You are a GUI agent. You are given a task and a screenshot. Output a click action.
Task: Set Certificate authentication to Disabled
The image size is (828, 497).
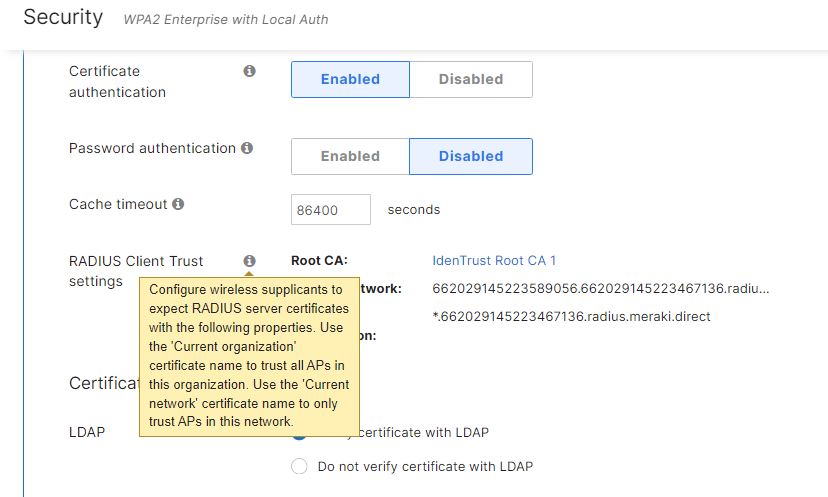pos(470,80)
